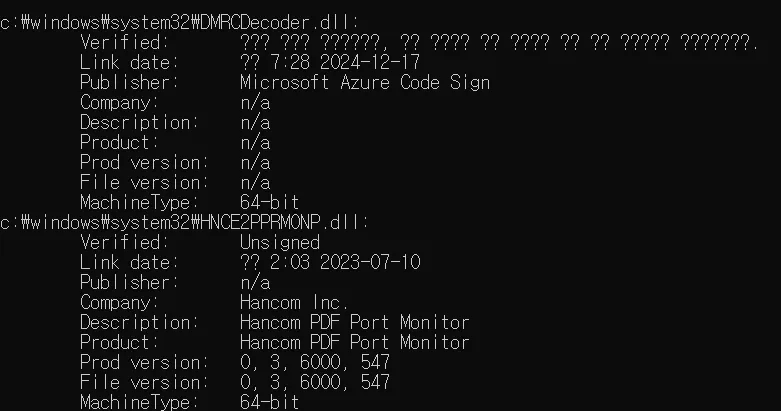The height and width of the screenshot is (411, 781).
Task: Click Hancom PDF Port Monitor product value
Action: [x=355, y=342]
